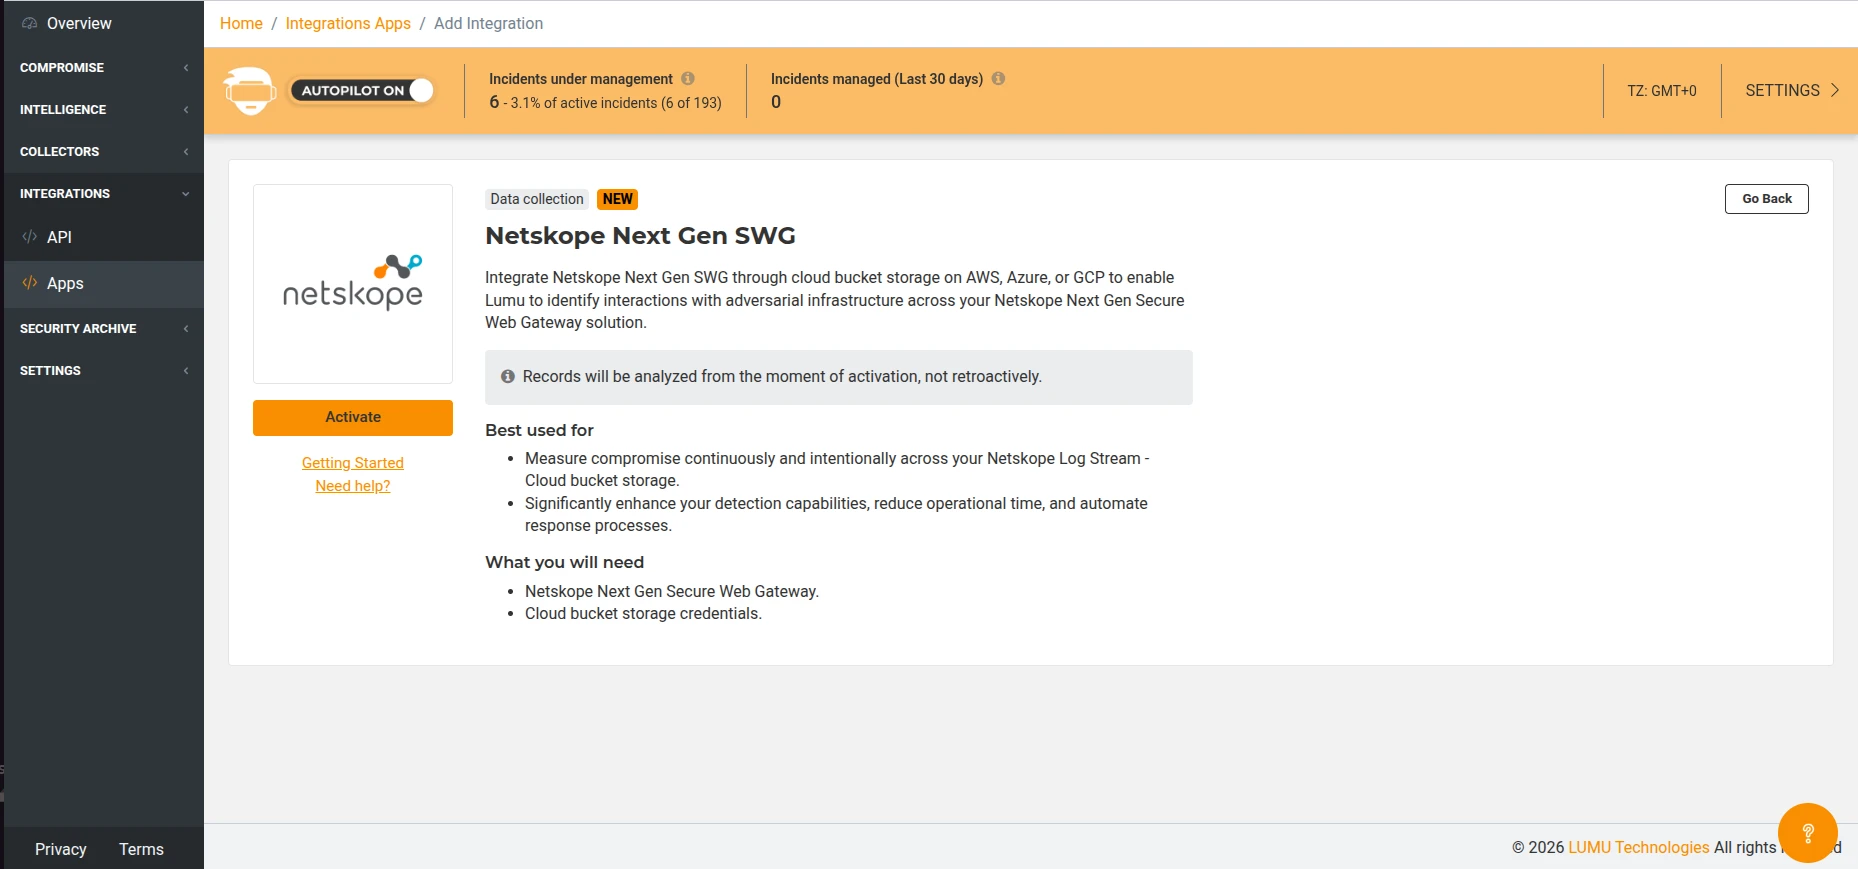Click the code icon next to Apps

(29, 283)
